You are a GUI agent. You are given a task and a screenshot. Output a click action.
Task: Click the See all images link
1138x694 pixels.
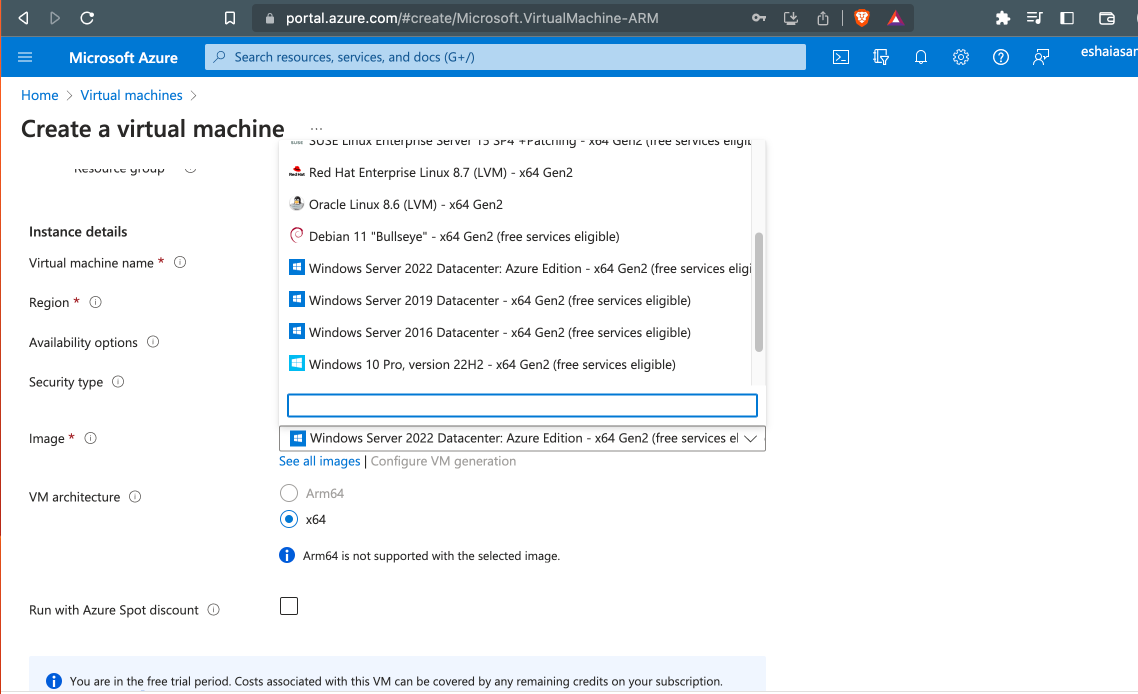[319, 461]
